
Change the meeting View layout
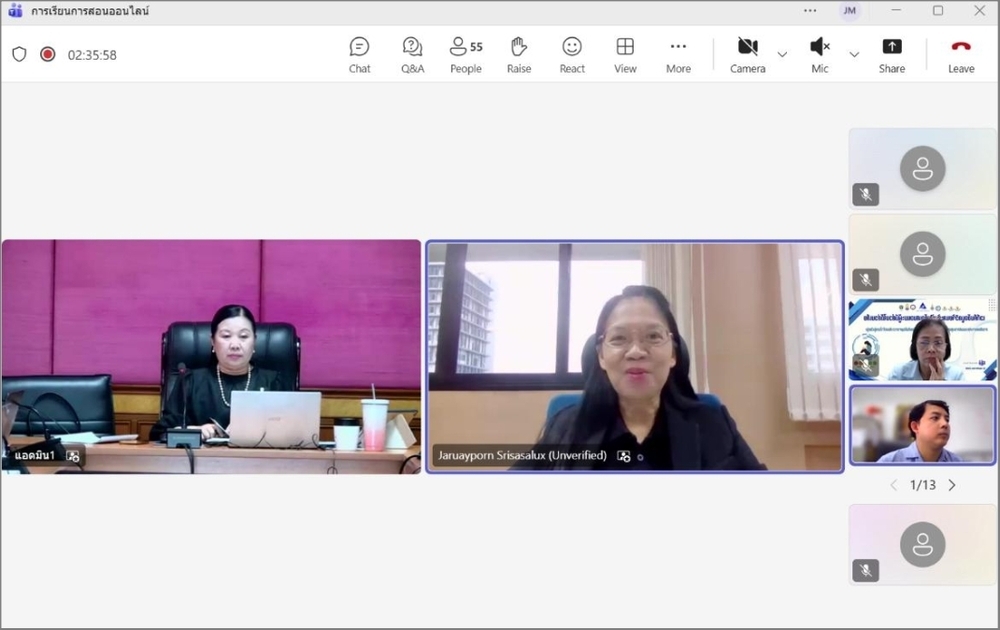pos(625,54)
